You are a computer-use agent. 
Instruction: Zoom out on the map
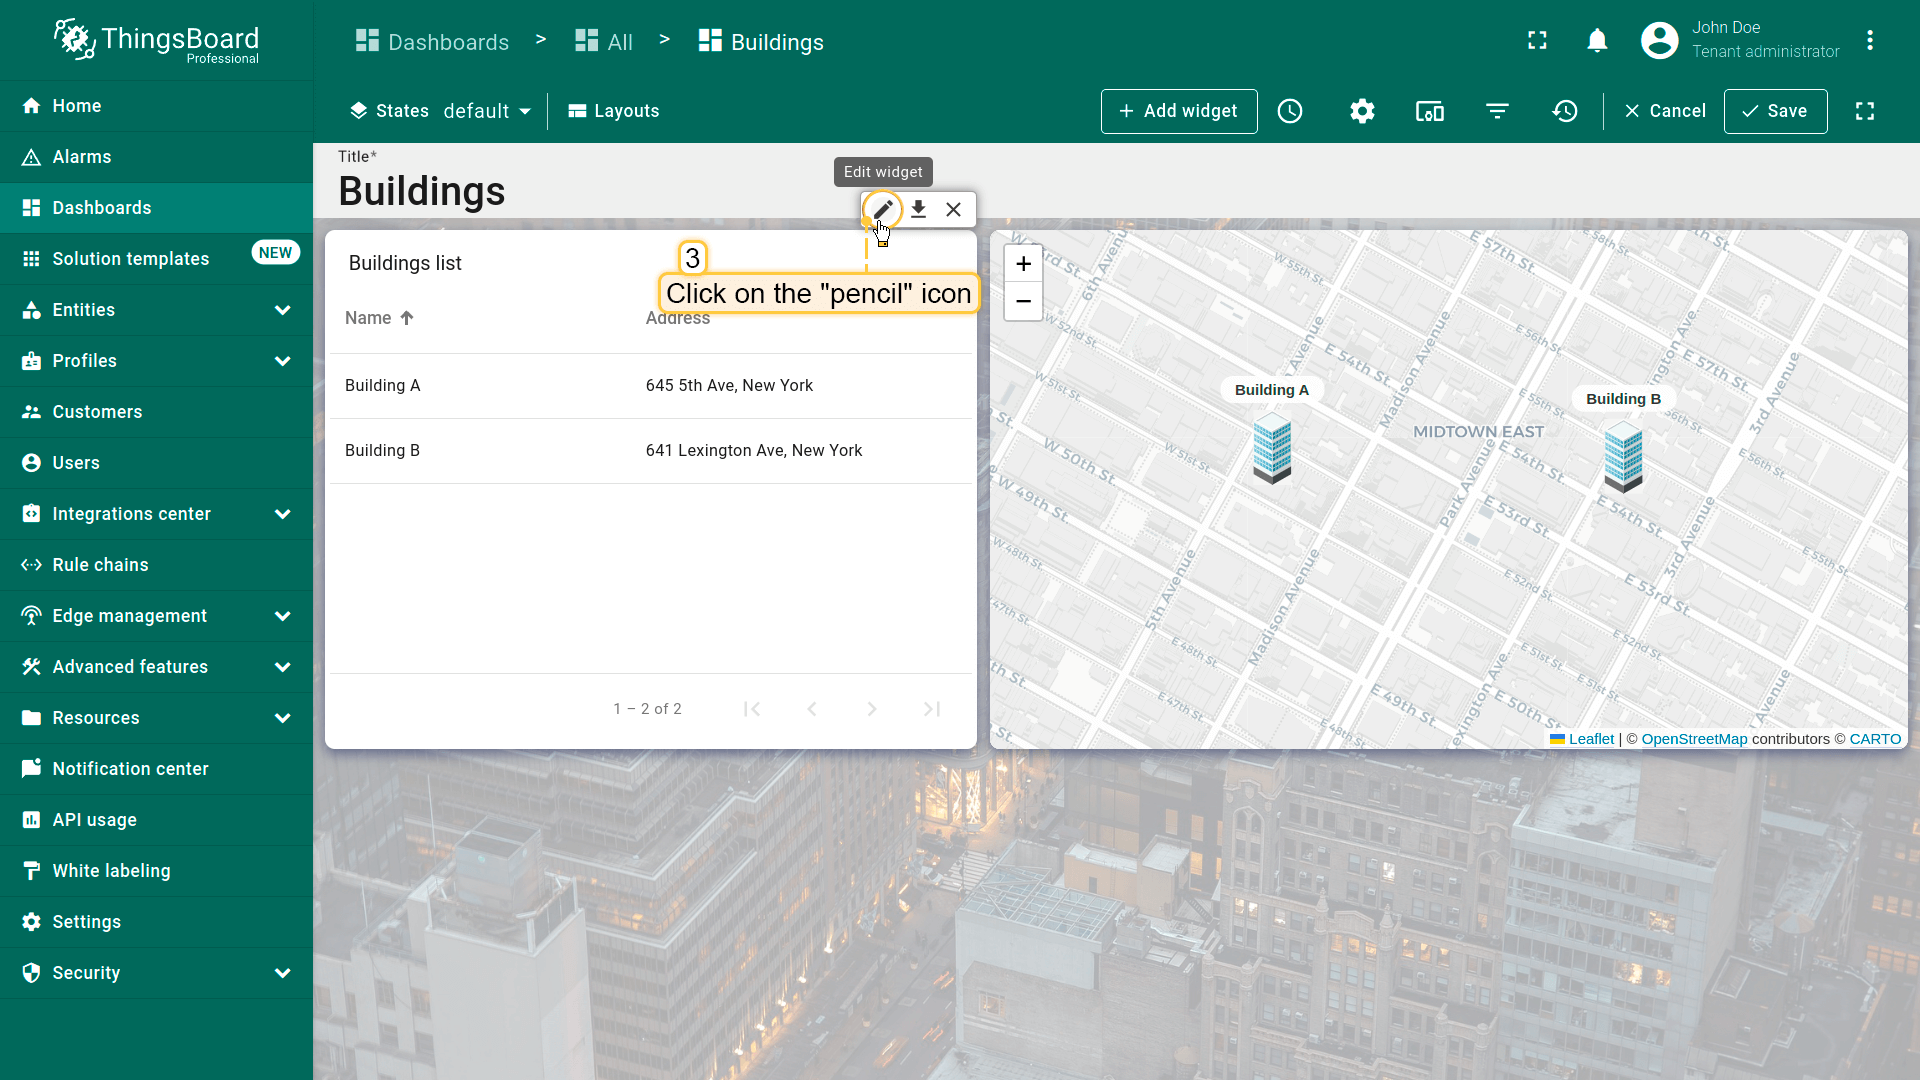pyautogui.click(x=1023, y=301)
